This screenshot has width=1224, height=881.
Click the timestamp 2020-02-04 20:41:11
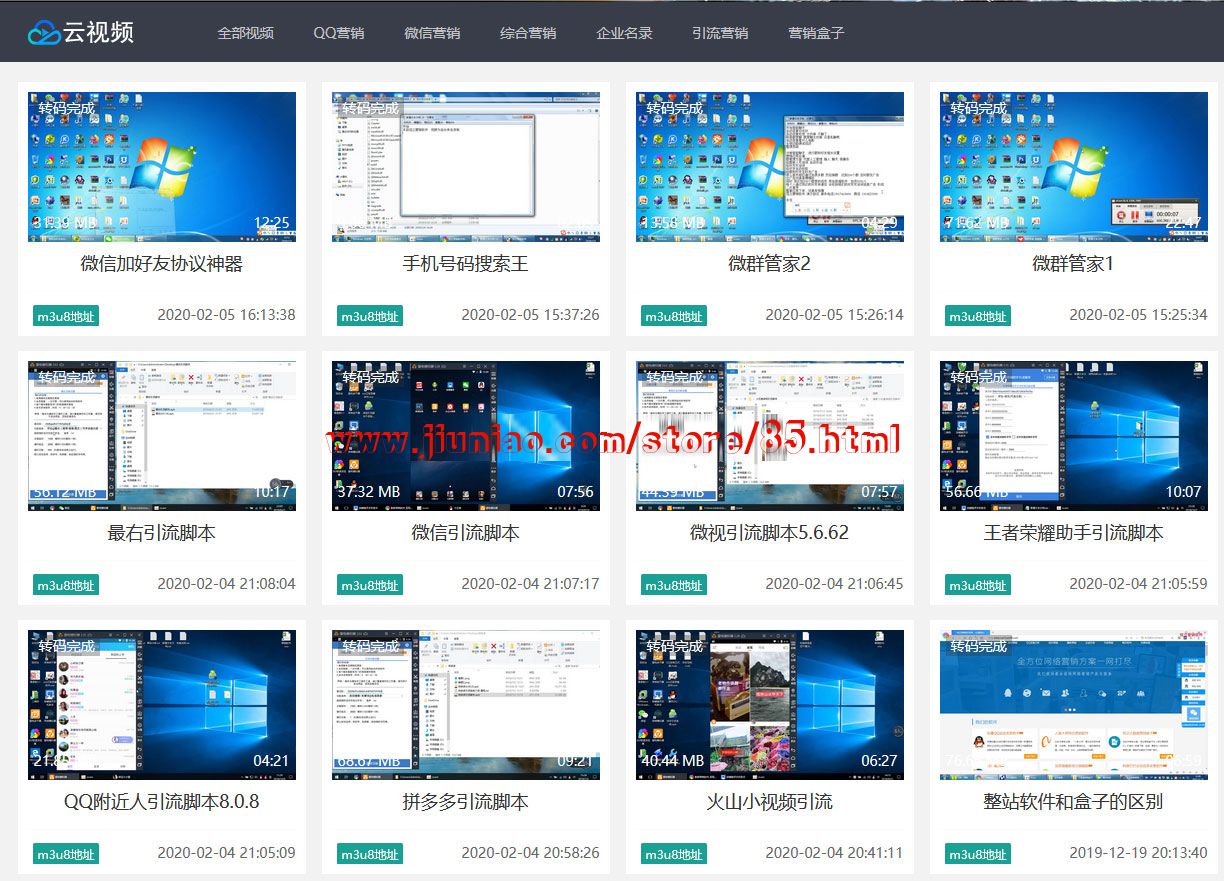pyautogui.click(x=834, y=852)
